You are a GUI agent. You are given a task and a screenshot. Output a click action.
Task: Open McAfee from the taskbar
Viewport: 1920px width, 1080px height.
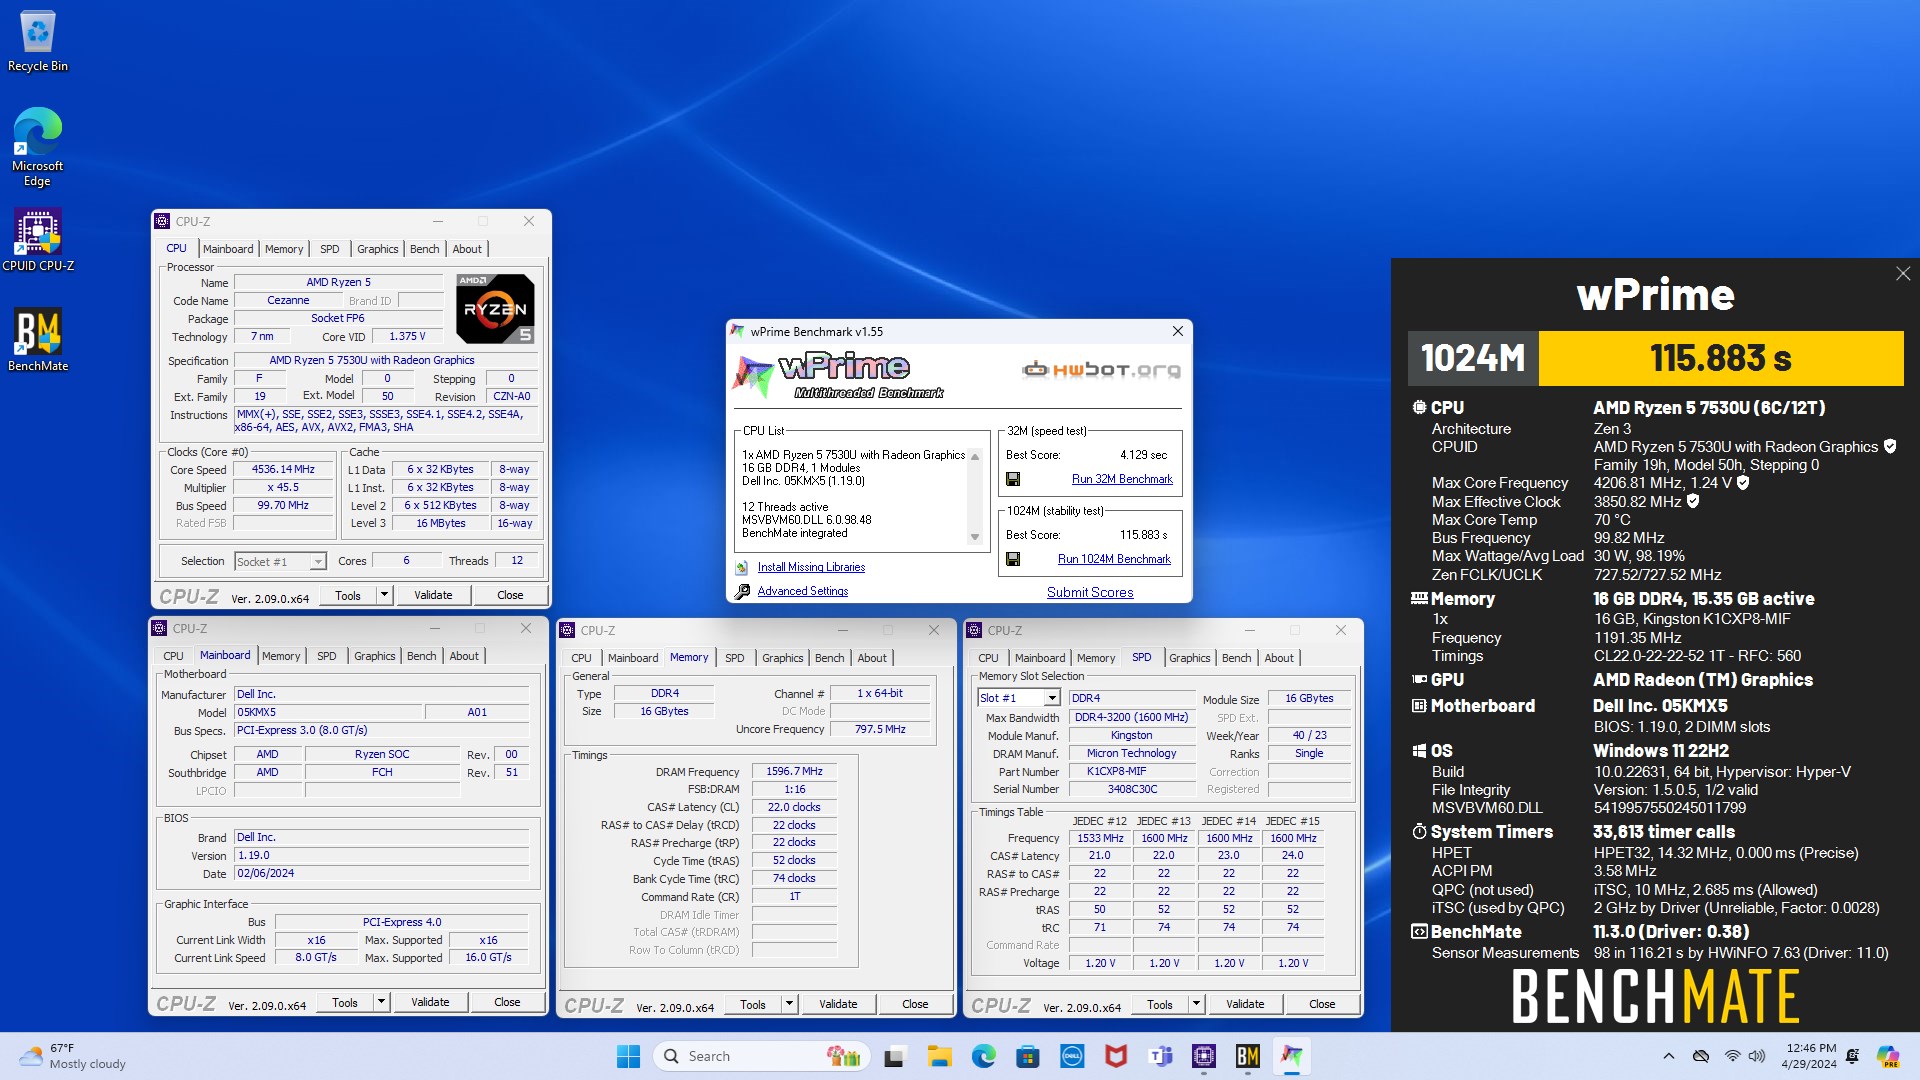coord(1116,1056)
